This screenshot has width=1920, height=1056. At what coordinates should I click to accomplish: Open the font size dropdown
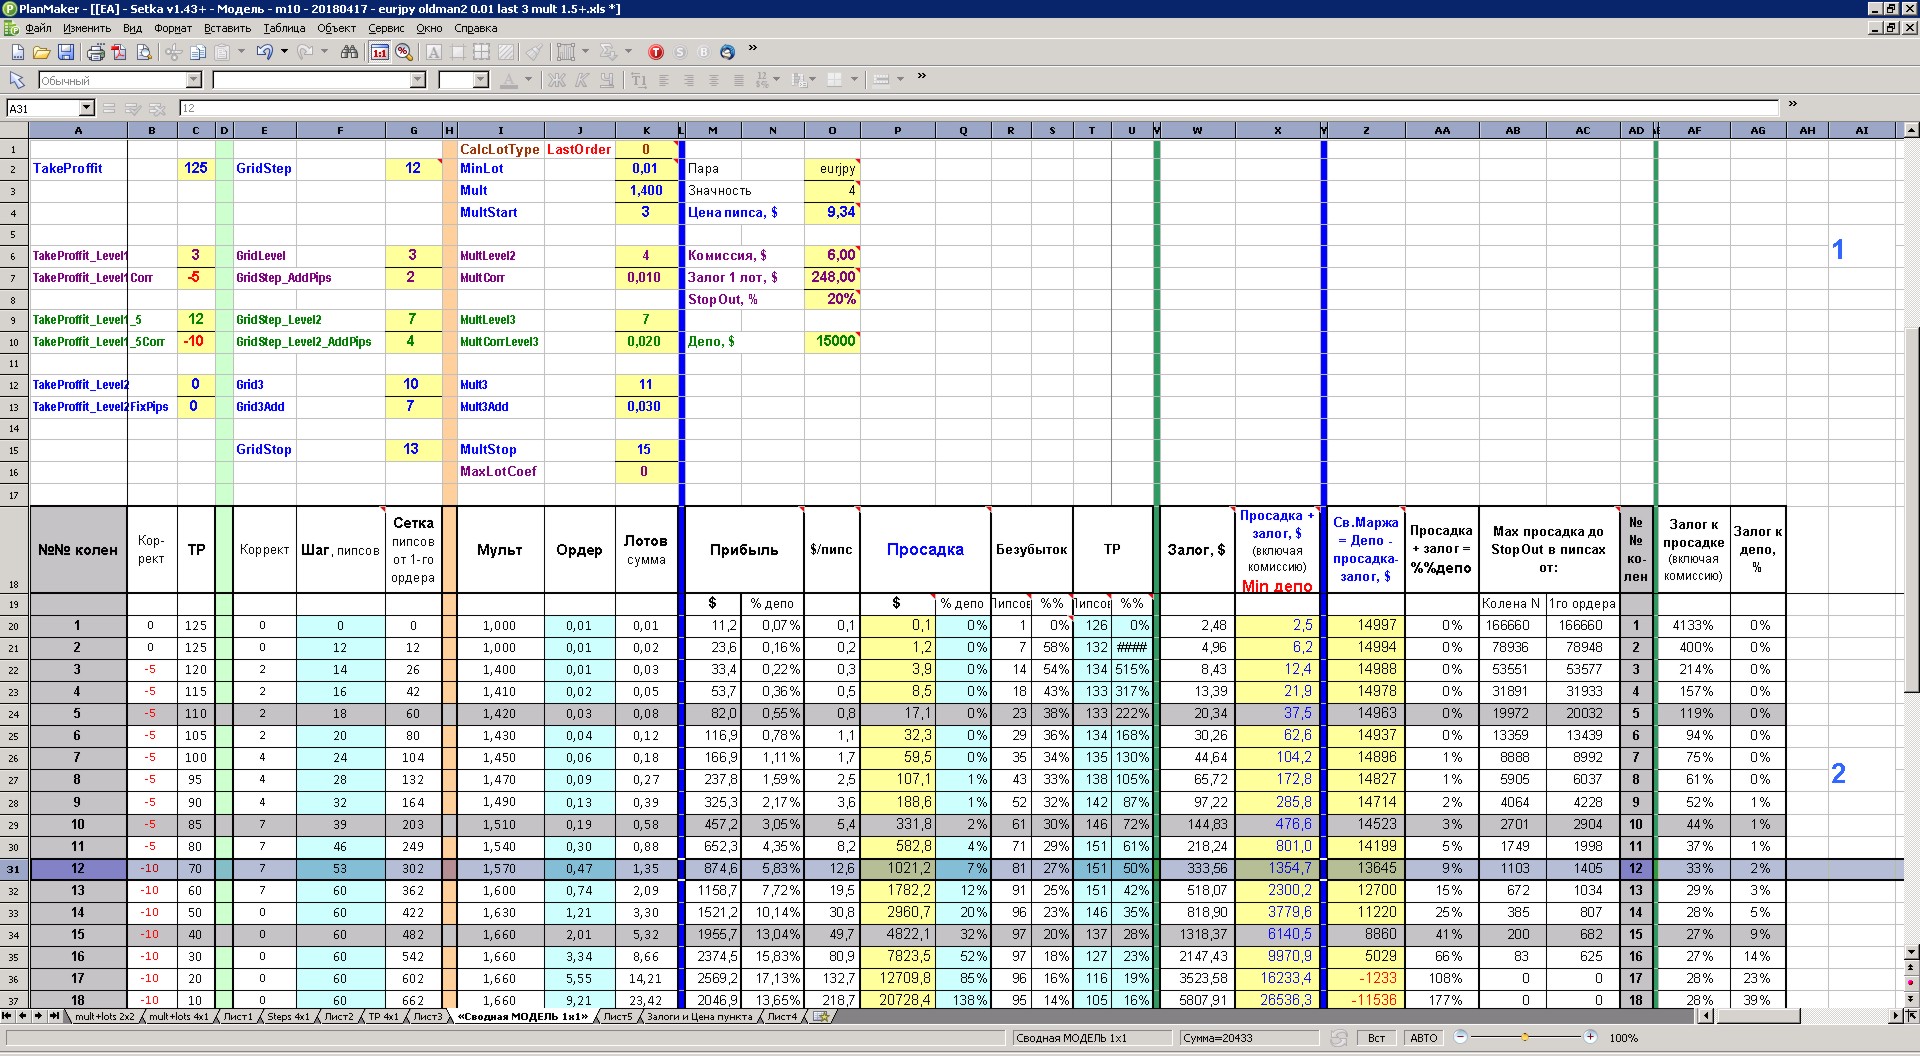[481, 80]
